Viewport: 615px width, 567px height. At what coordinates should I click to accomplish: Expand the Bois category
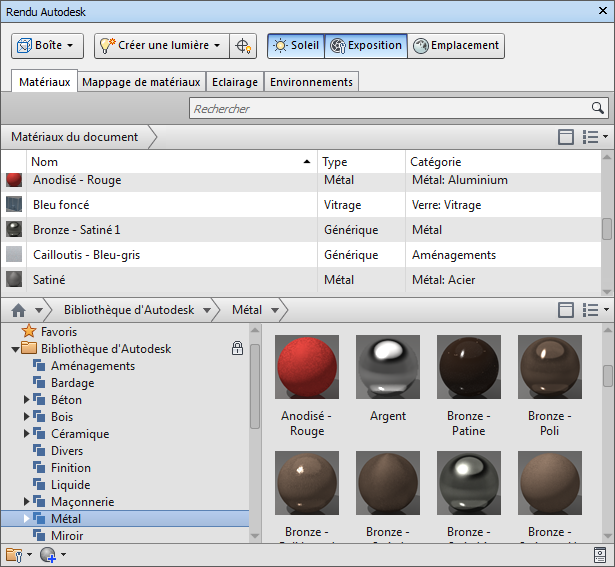pyautogui.click(x=26, y=416)
